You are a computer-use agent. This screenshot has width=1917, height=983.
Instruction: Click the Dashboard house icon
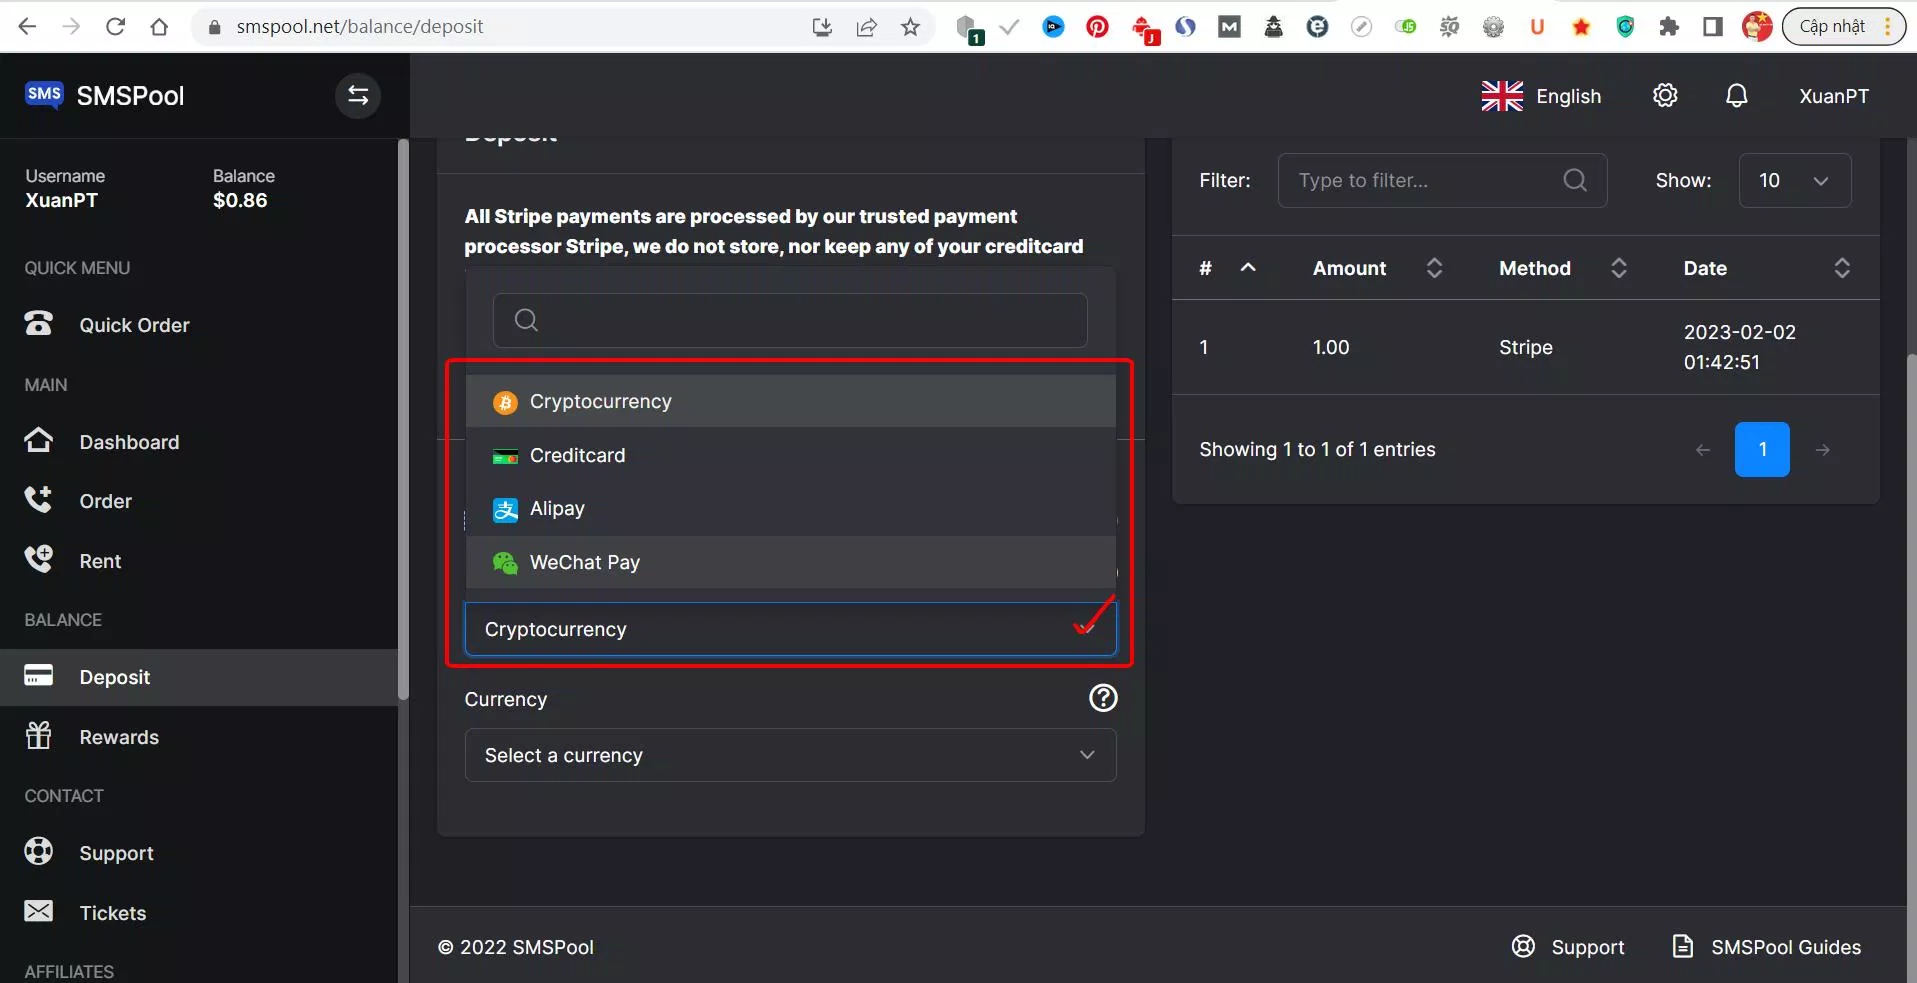click(39, 440)
